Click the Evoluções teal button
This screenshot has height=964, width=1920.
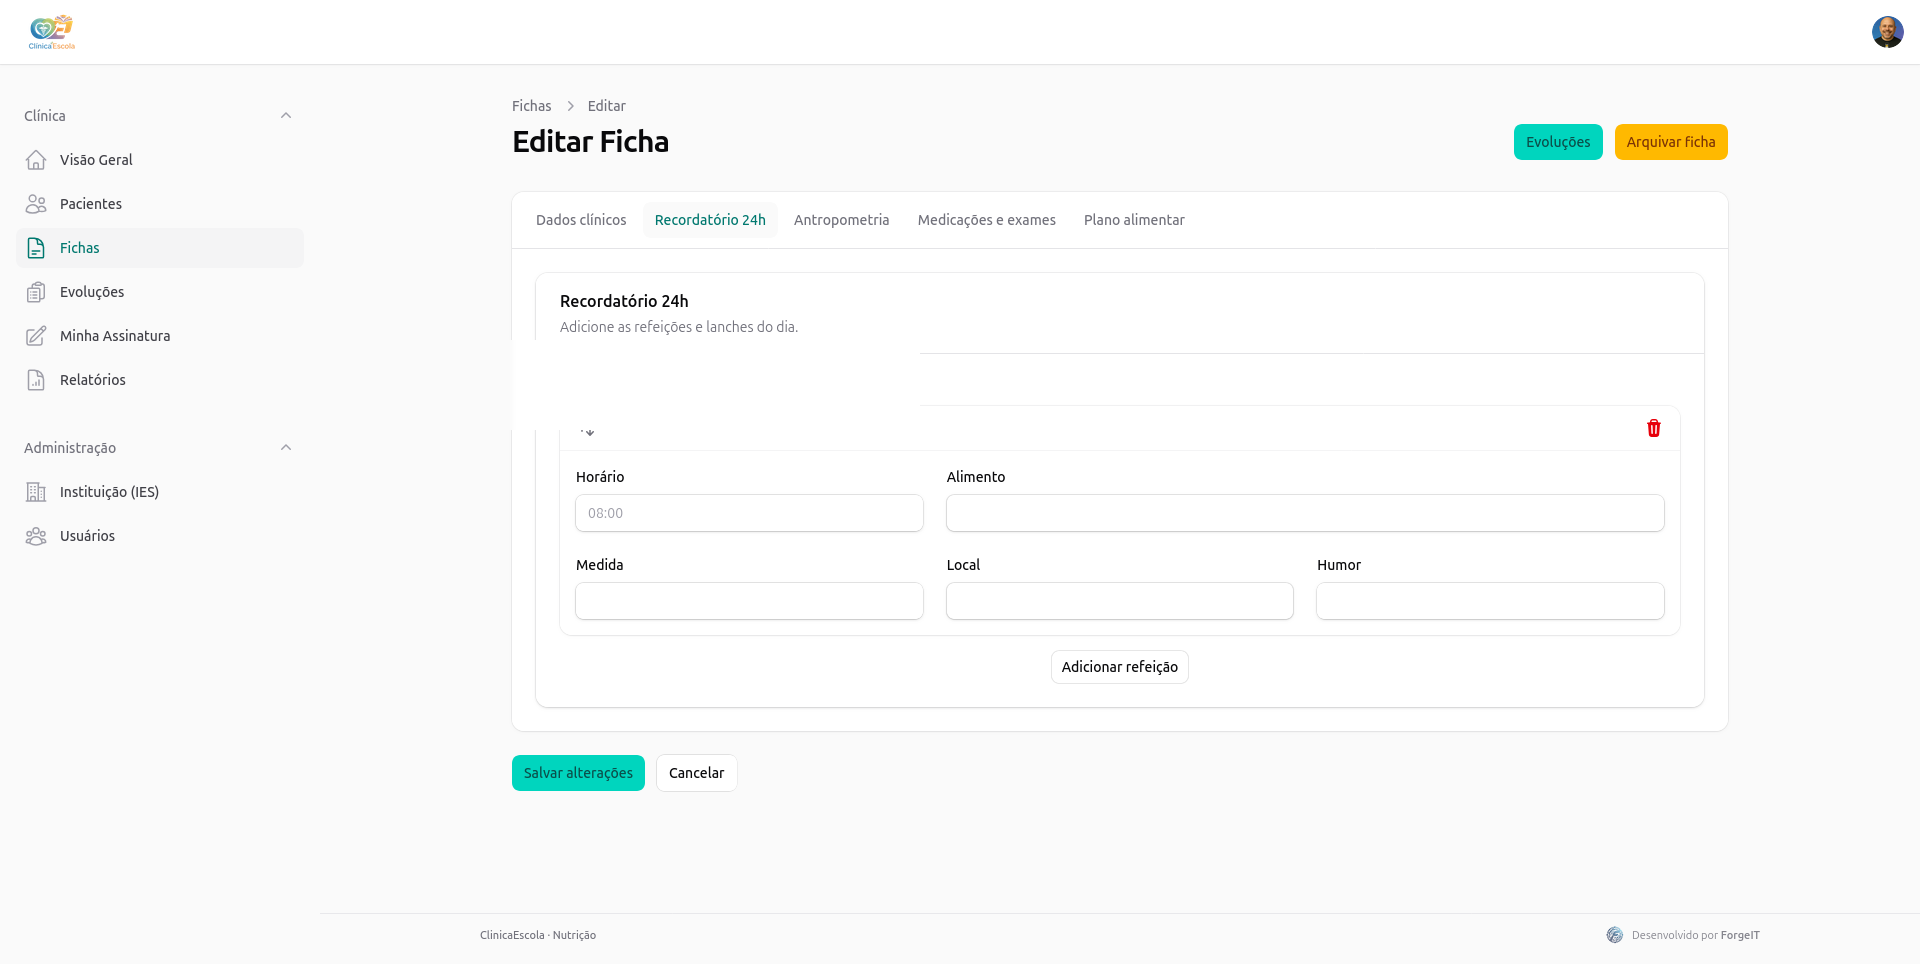(1558, 142)
